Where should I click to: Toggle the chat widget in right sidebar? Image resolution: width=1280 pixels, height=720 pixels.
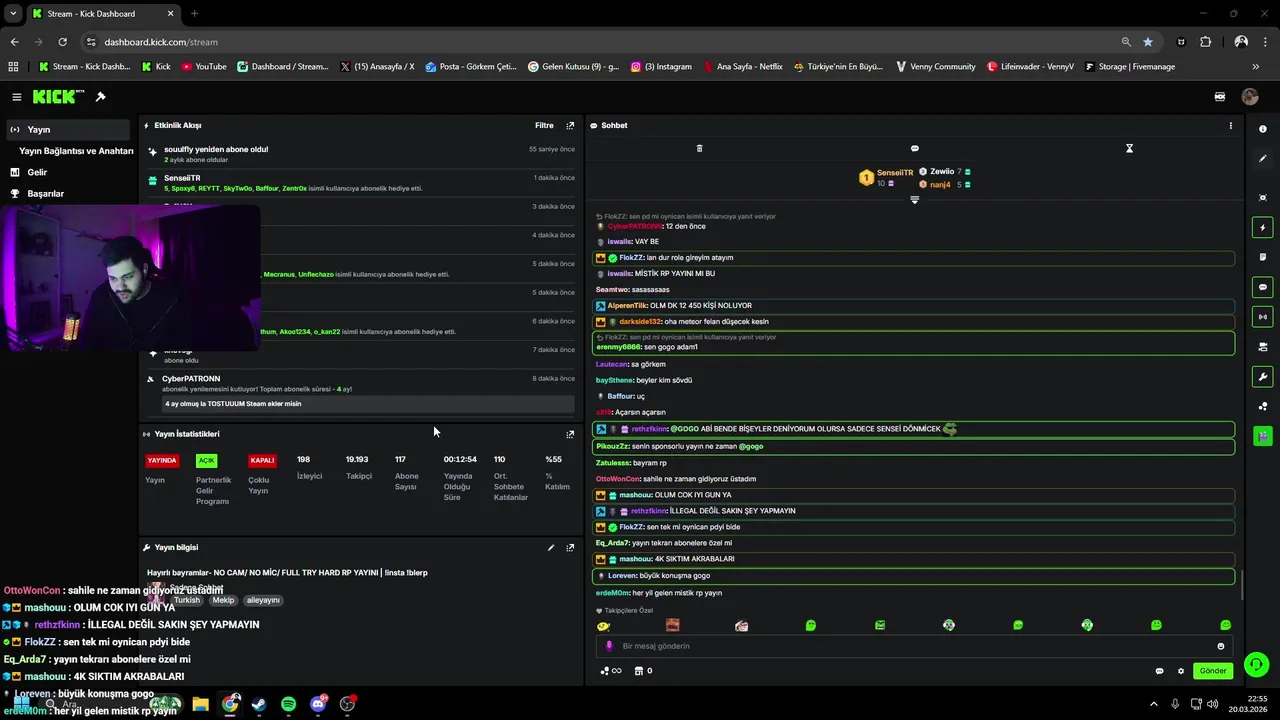tap(1263, 287)
